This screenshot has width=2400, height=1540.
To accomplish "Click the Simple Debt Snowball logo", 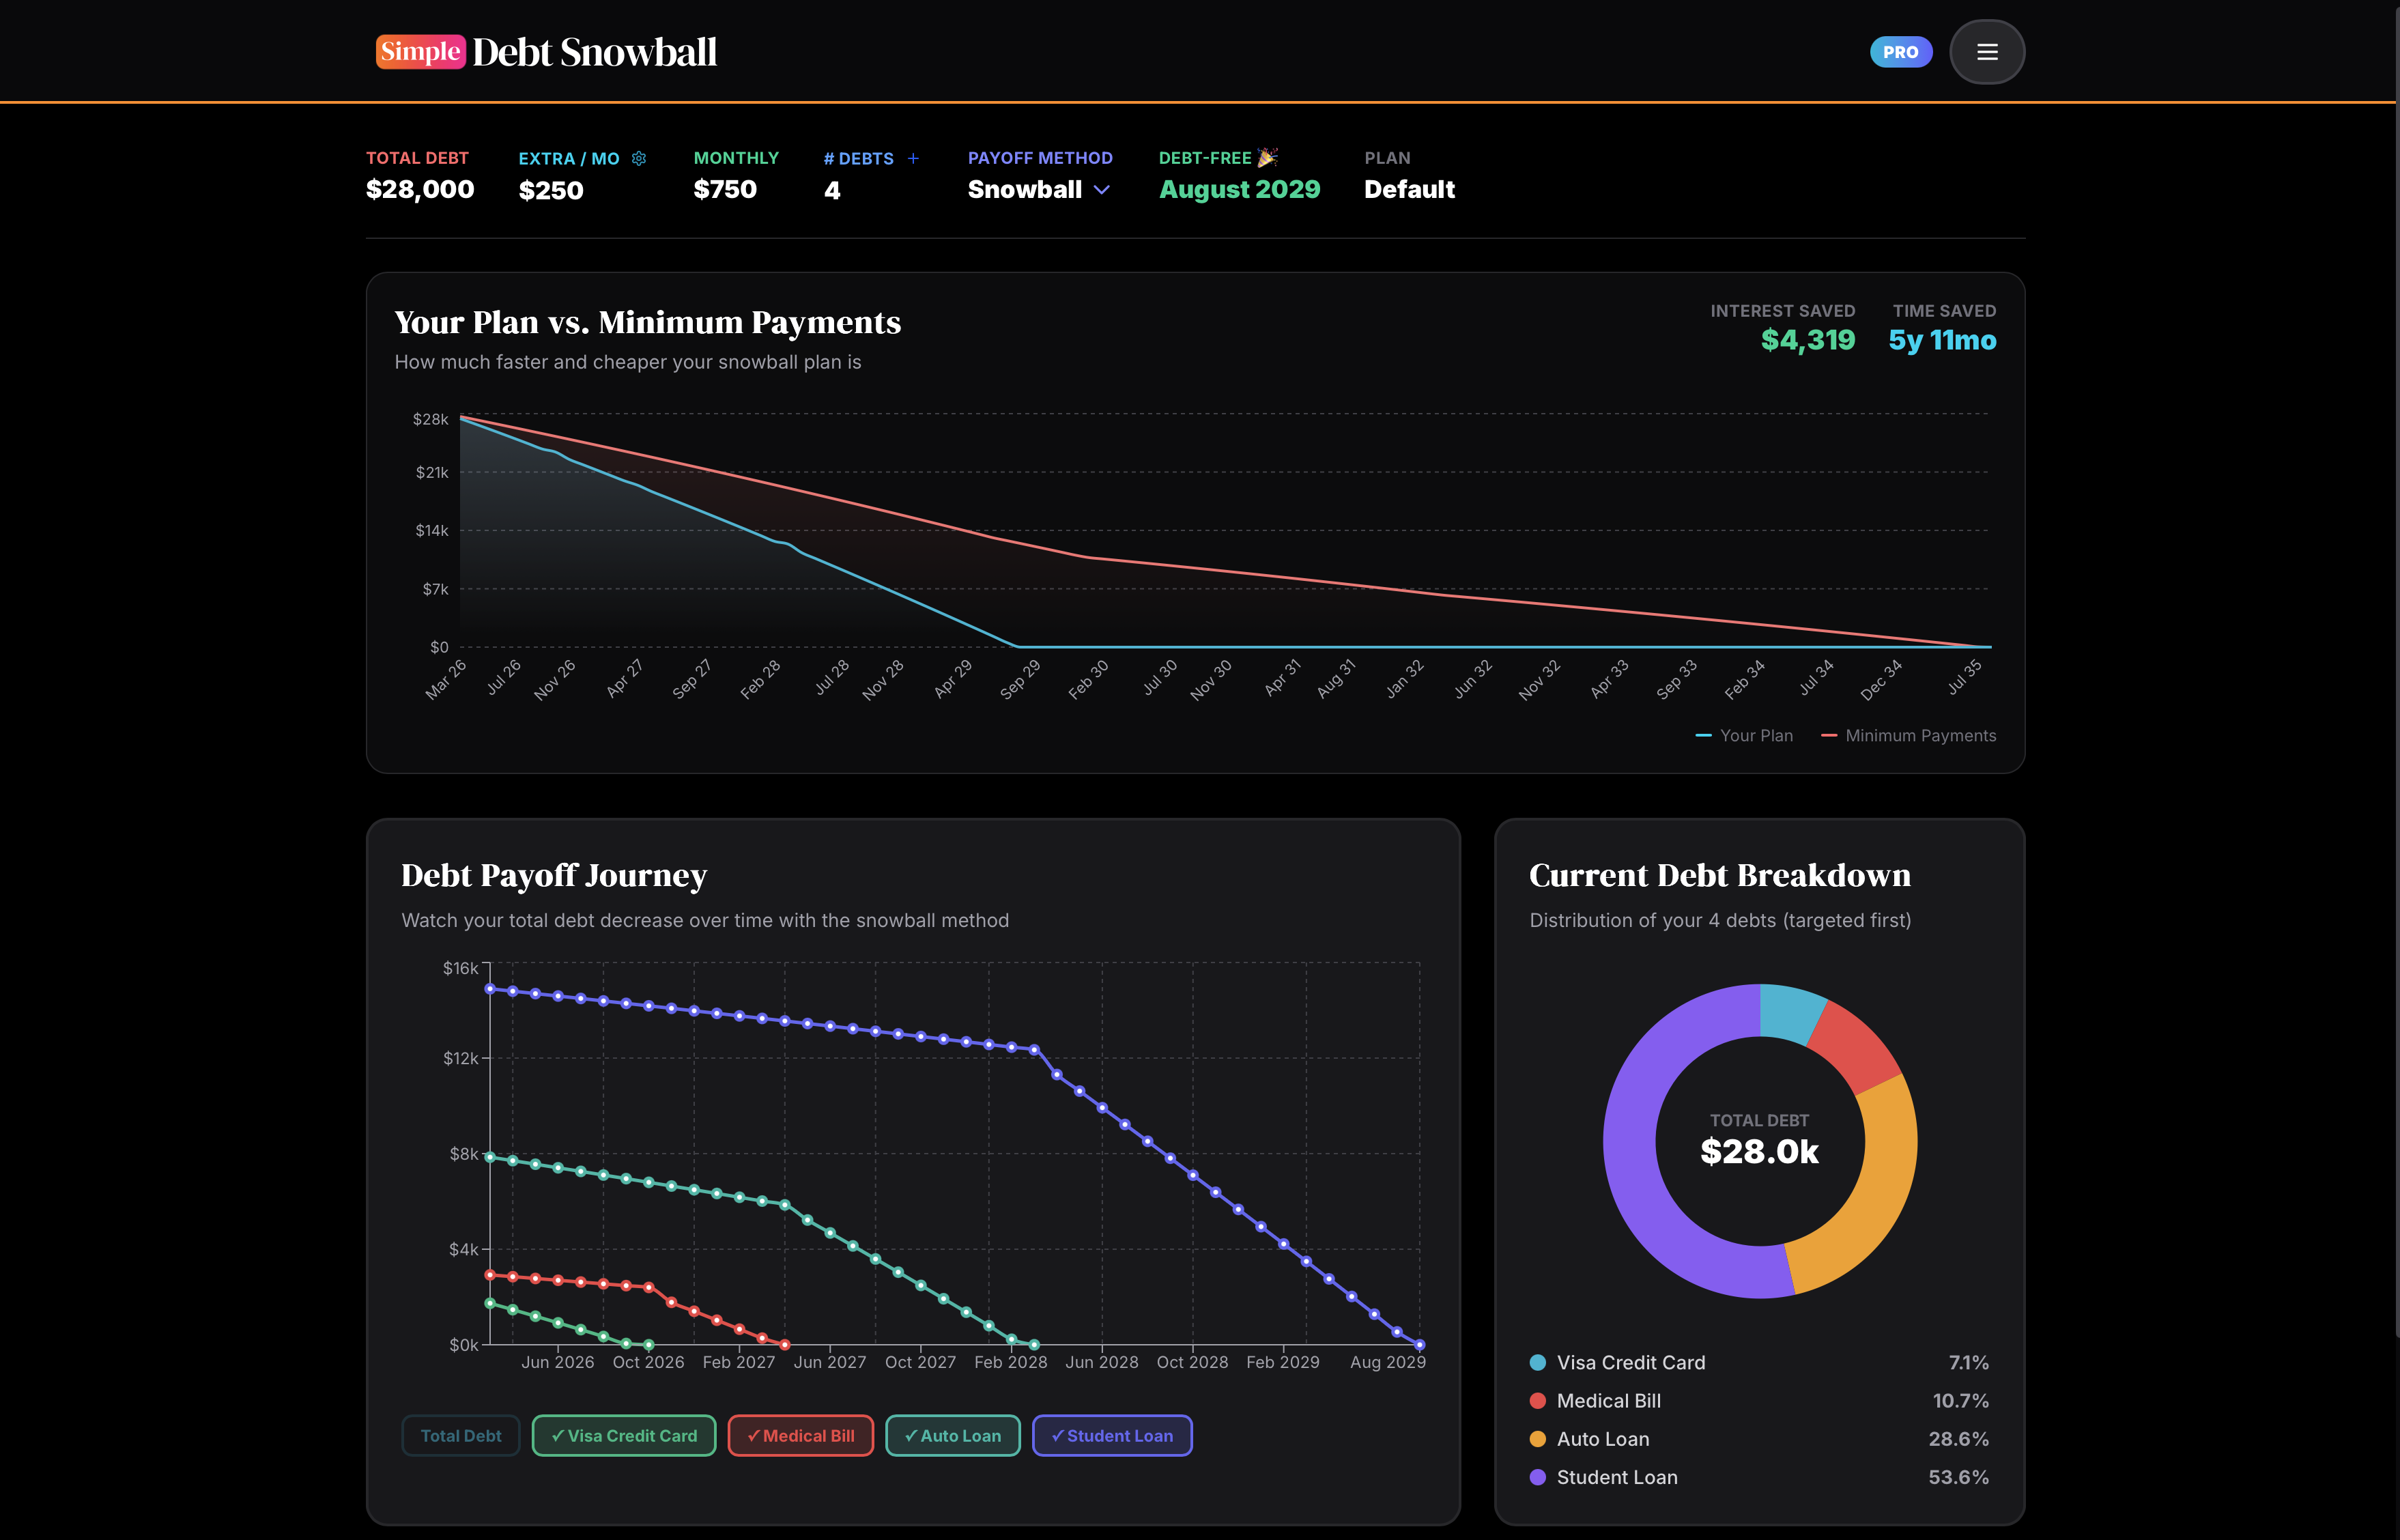I will click(x=546, y=51).
